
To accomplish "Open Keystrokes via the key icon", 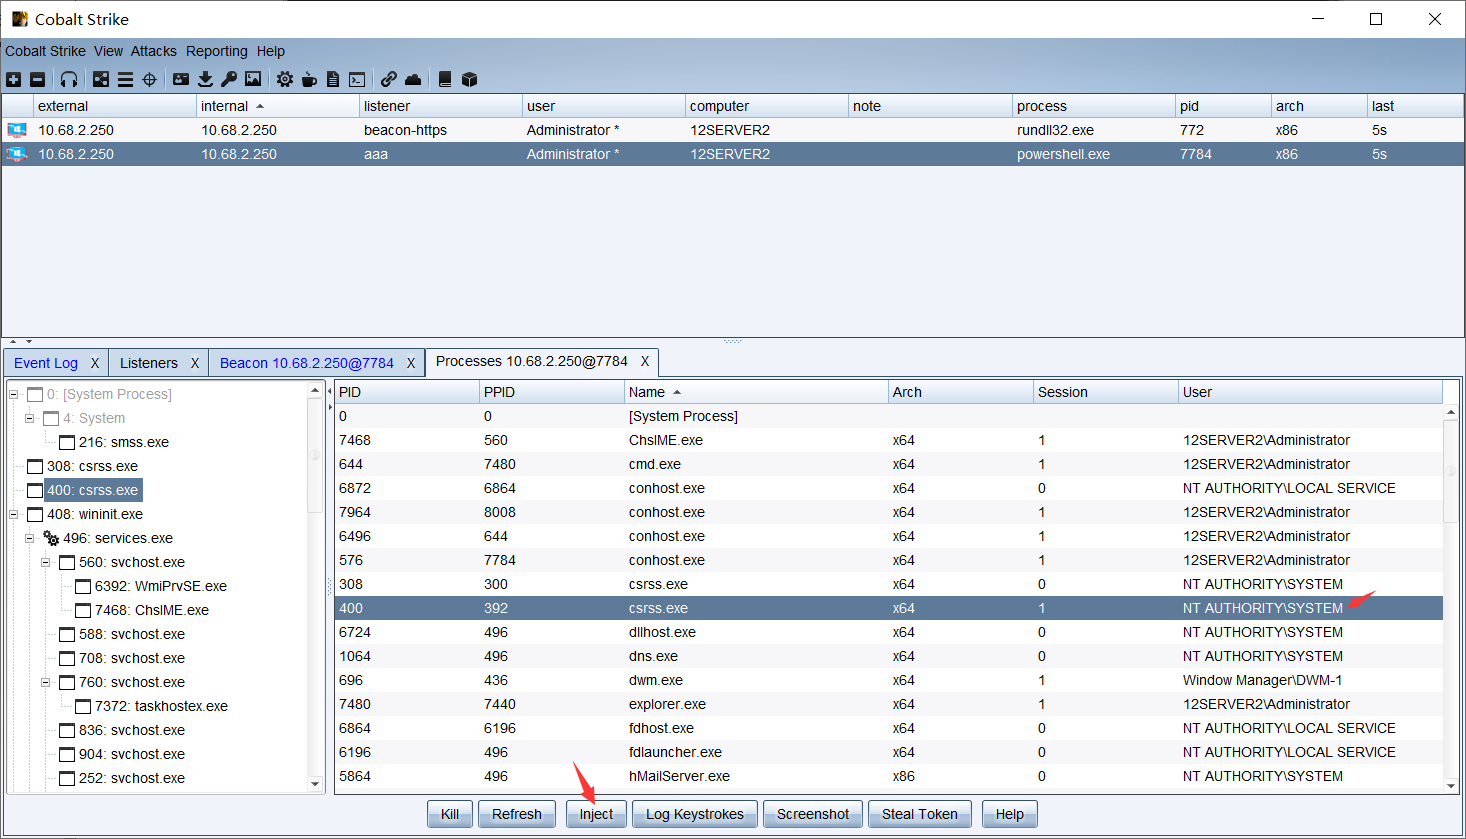I will 229,79.
